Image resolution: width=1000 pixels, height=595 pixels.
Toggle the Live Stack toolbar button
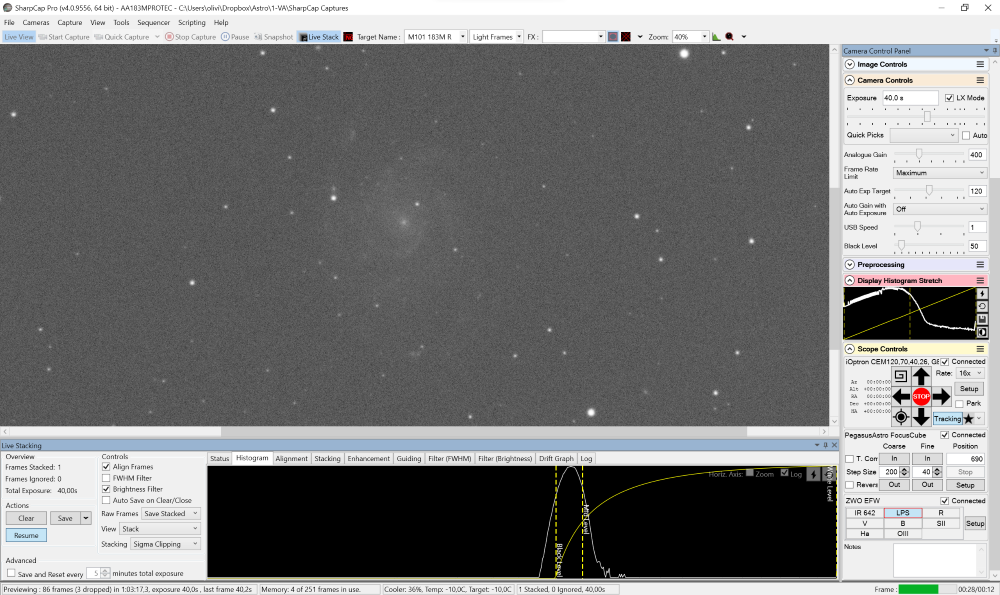pos(319,37)
